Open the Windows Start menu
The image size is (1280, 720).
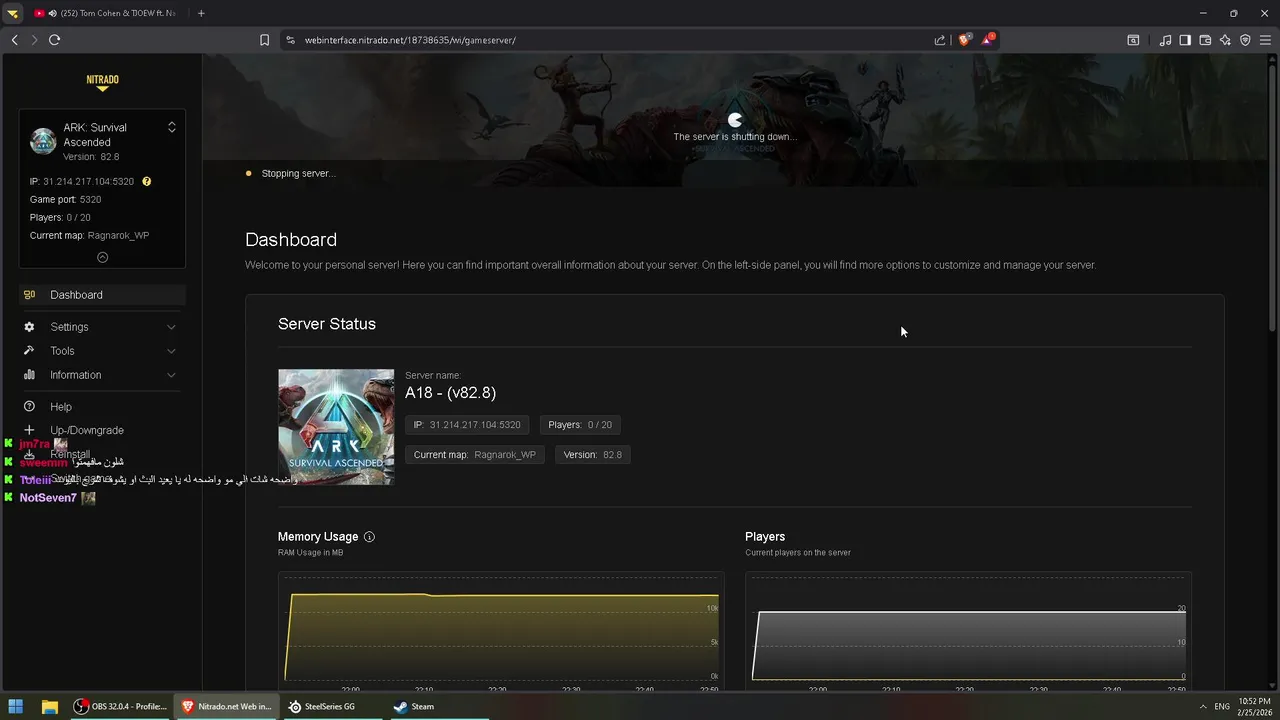point(17,706)
